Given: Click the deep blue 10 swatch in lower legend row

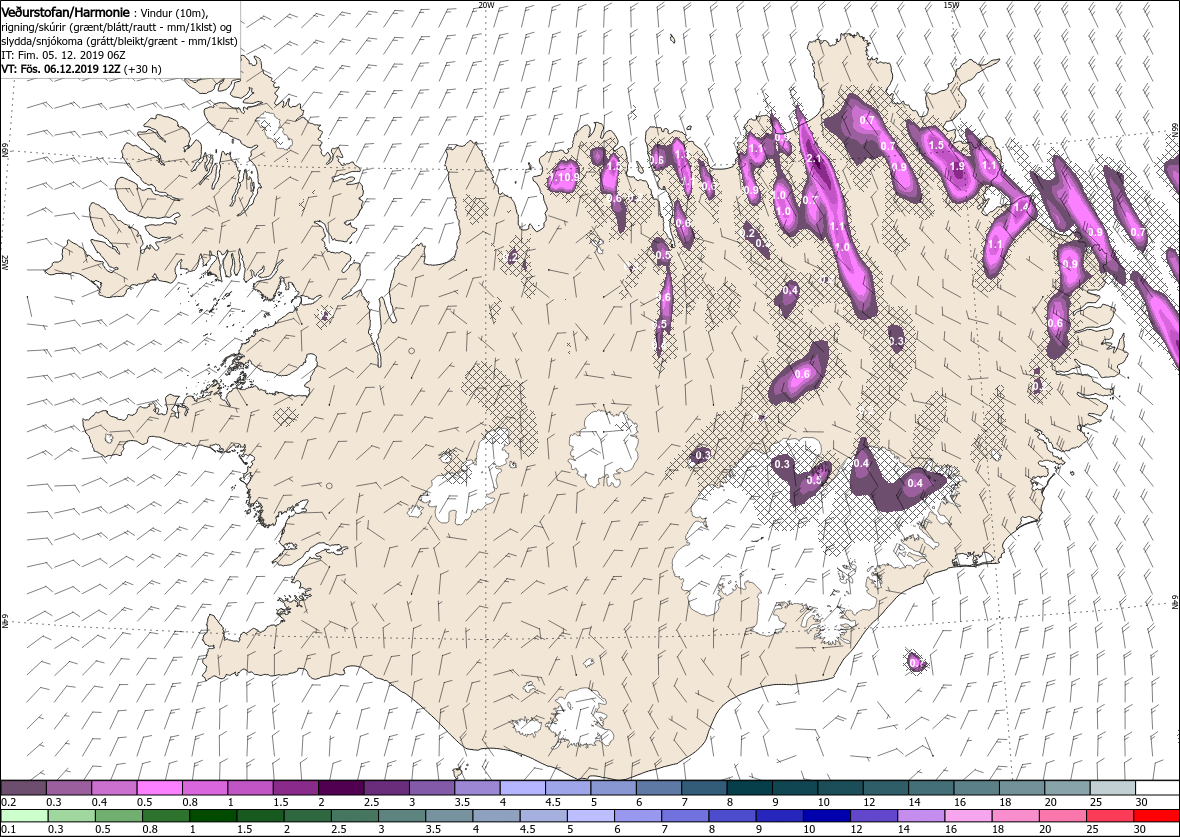Looking at the screenshot, I should click(x=826, y=816).
